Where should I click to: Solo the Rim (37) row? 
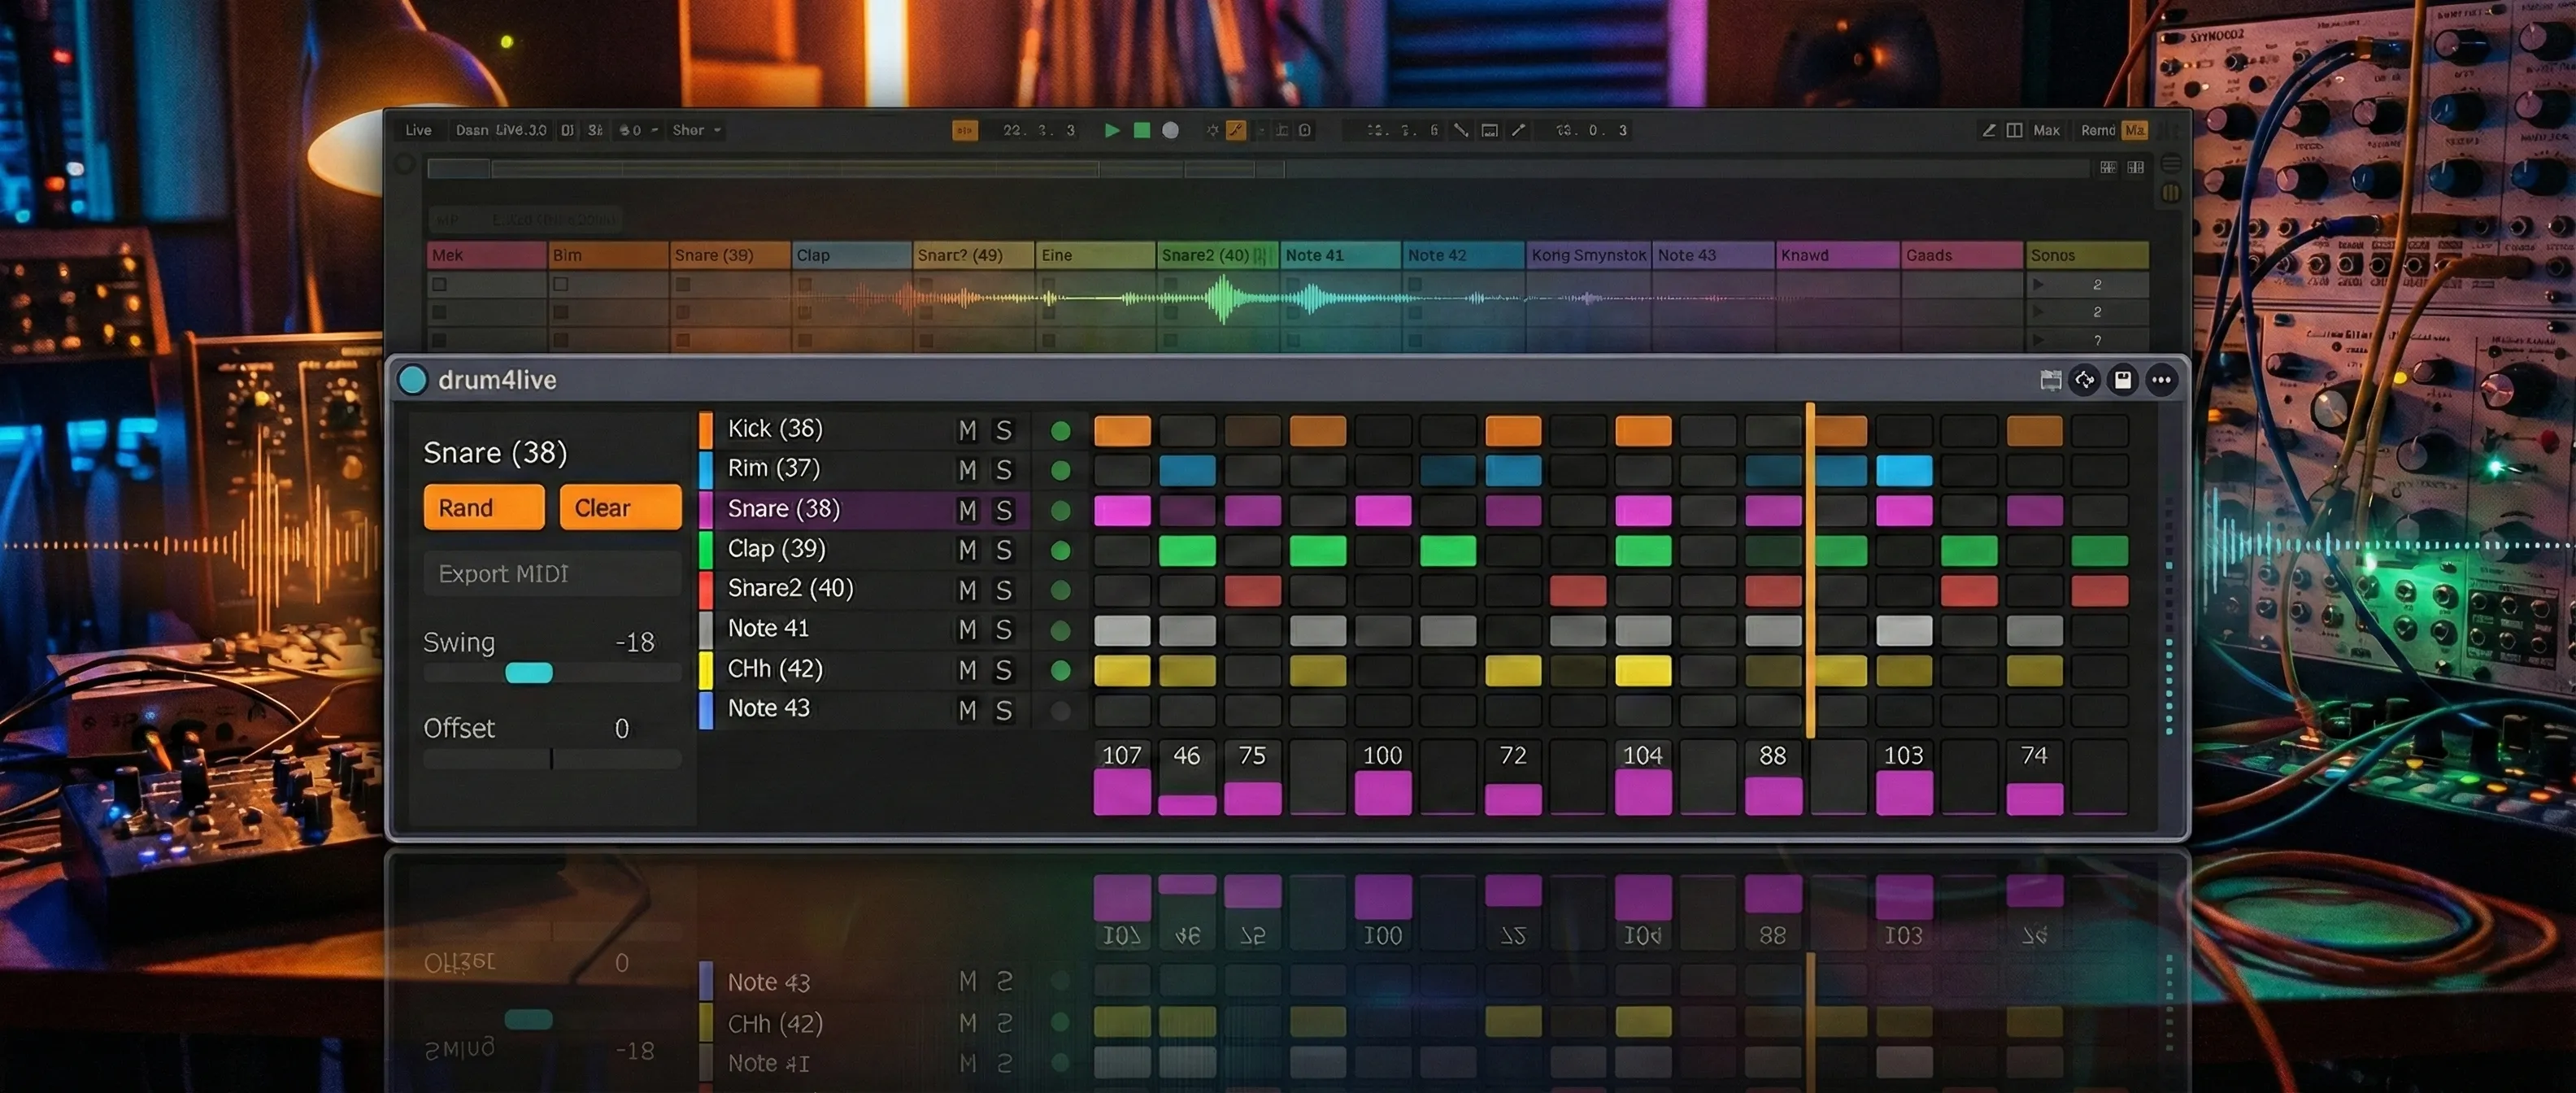click(1003, 470)
